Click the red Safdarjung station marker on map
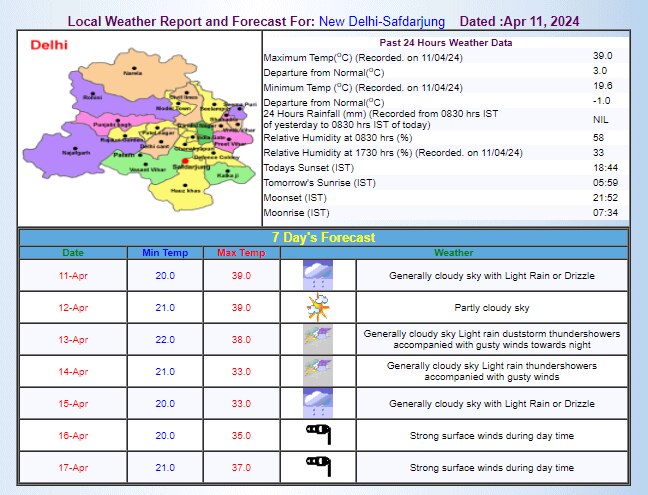This screenshot has width=648, height=495. point(185,160)
